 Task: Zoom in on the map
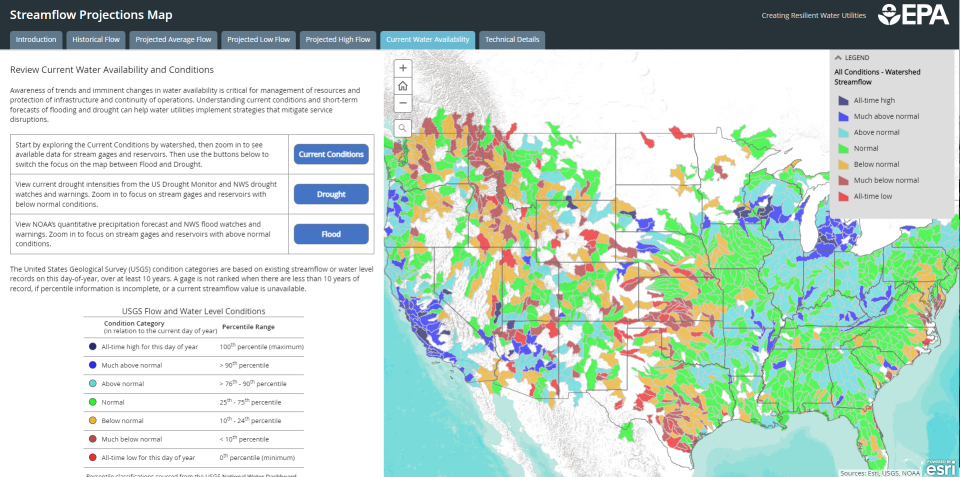click(402, 68)
